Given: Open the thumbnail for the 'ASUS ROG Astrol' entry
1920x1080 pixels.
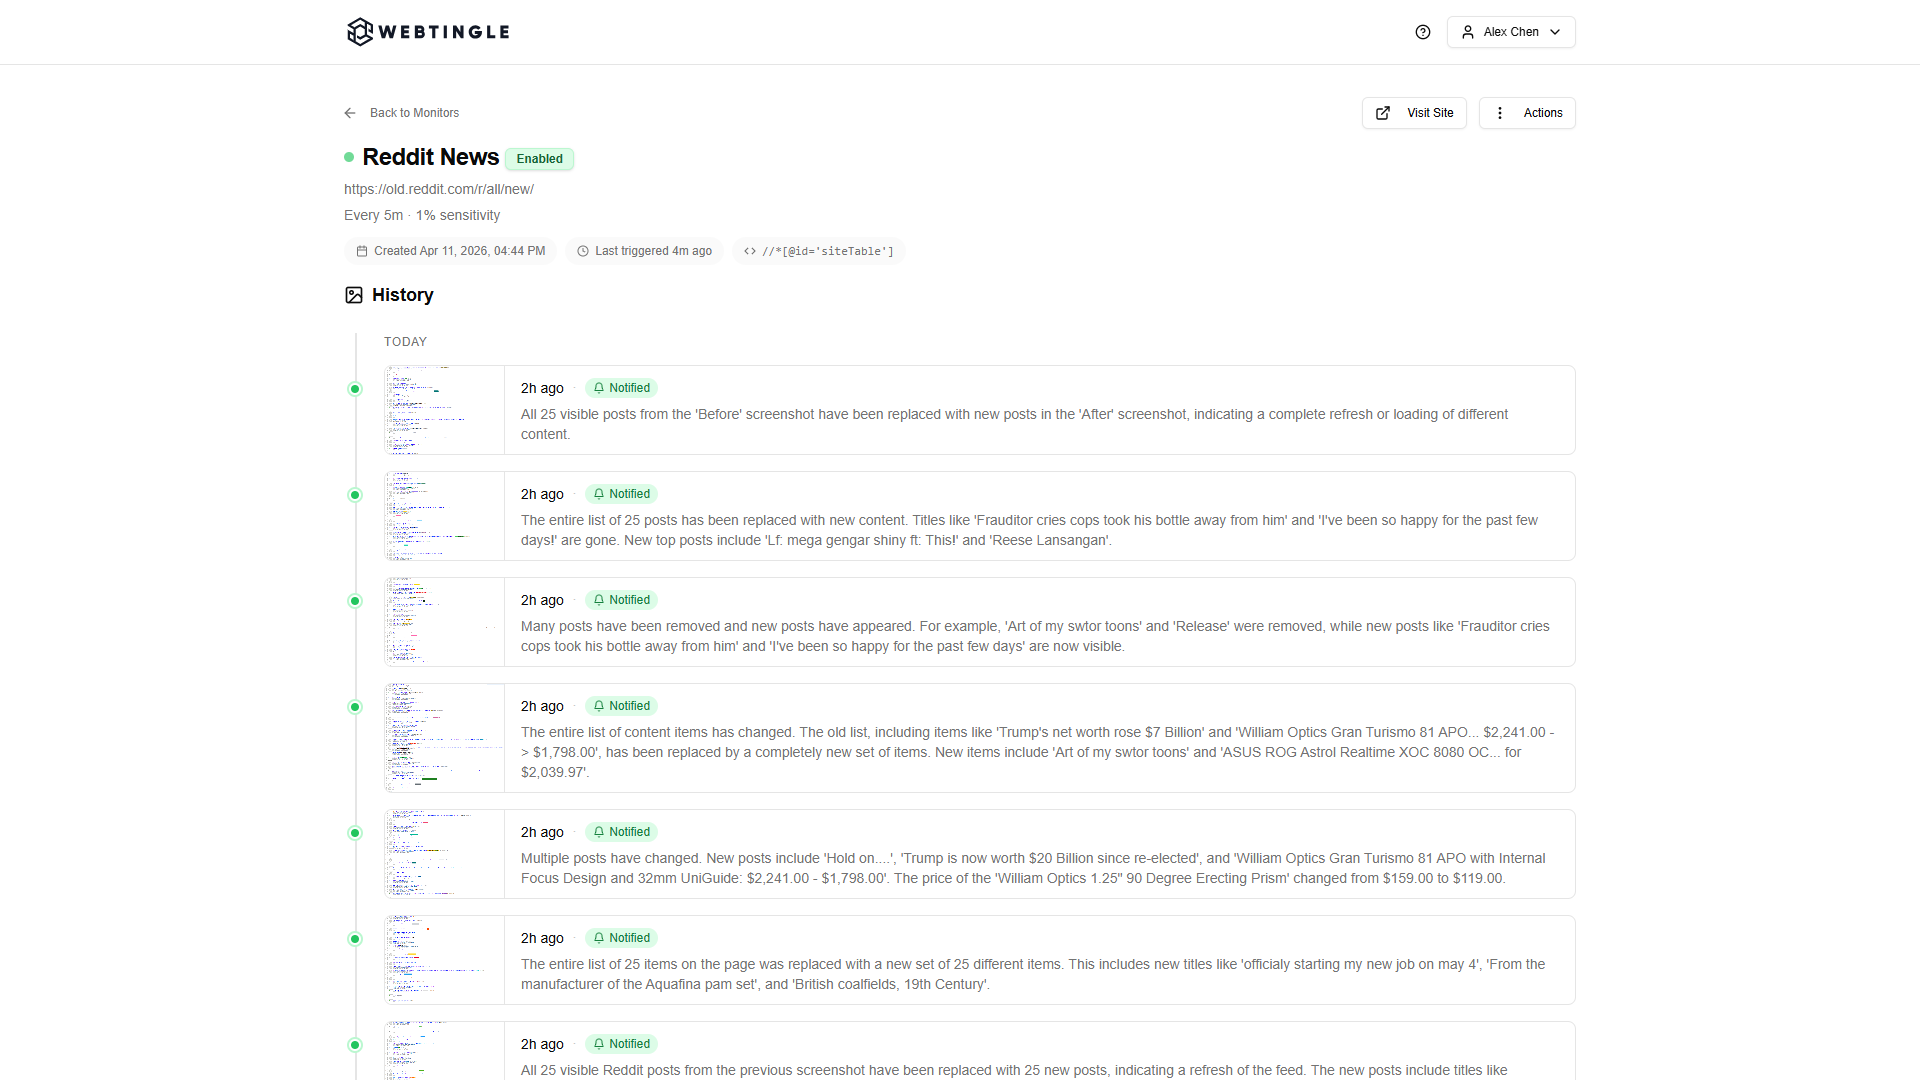Looking at the screenshot, I should pos(445,738).
